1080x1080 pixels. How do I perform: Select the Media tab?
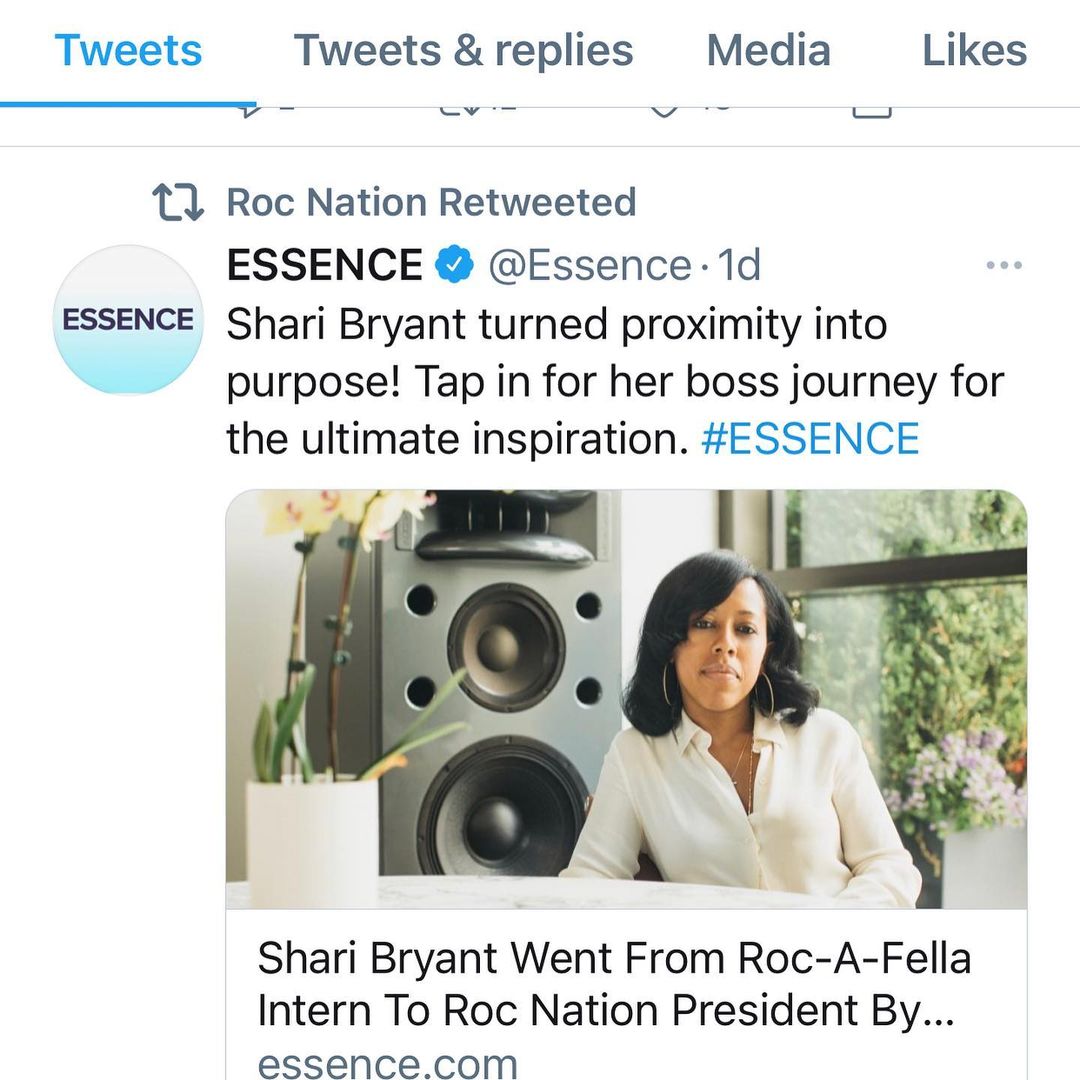(768, 50)
